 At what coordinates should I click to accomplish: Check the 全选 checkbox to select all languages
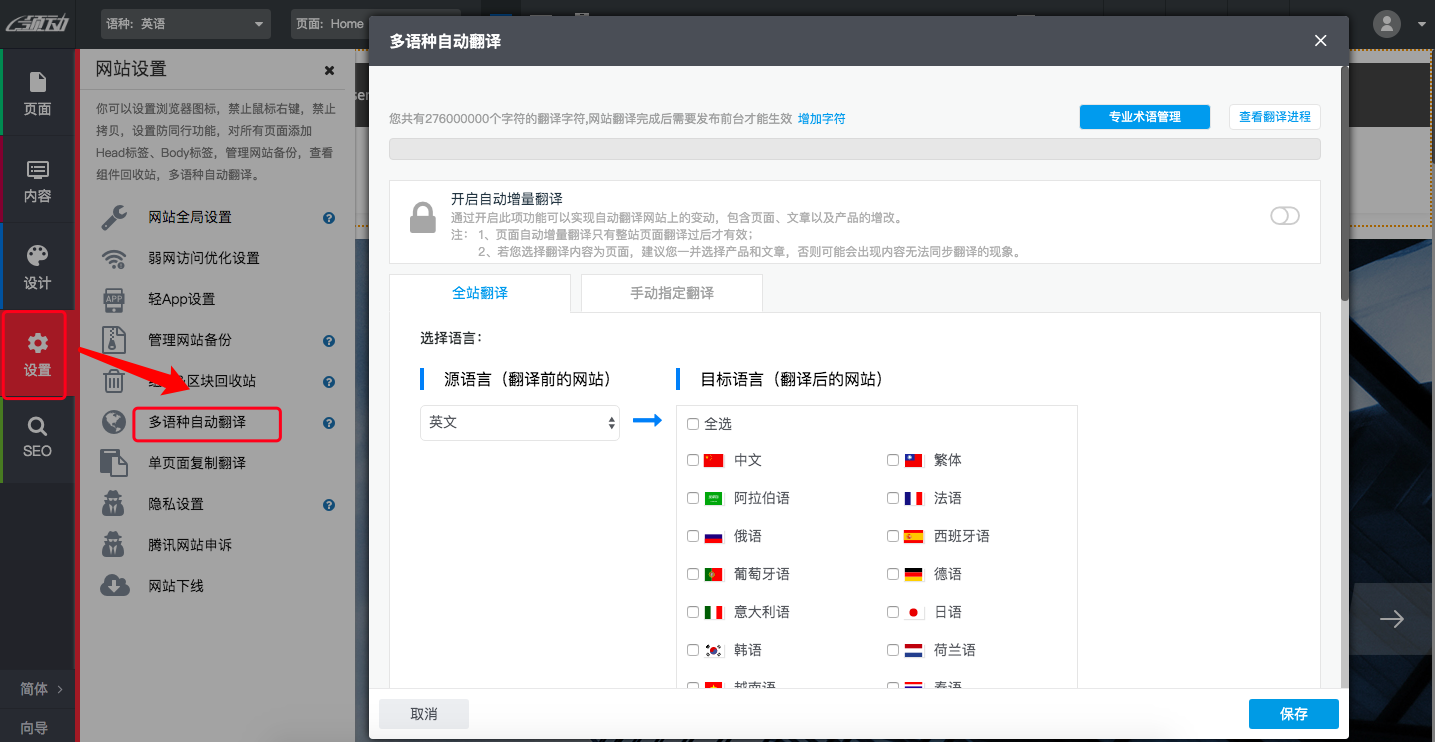click(x=692, y=423)
